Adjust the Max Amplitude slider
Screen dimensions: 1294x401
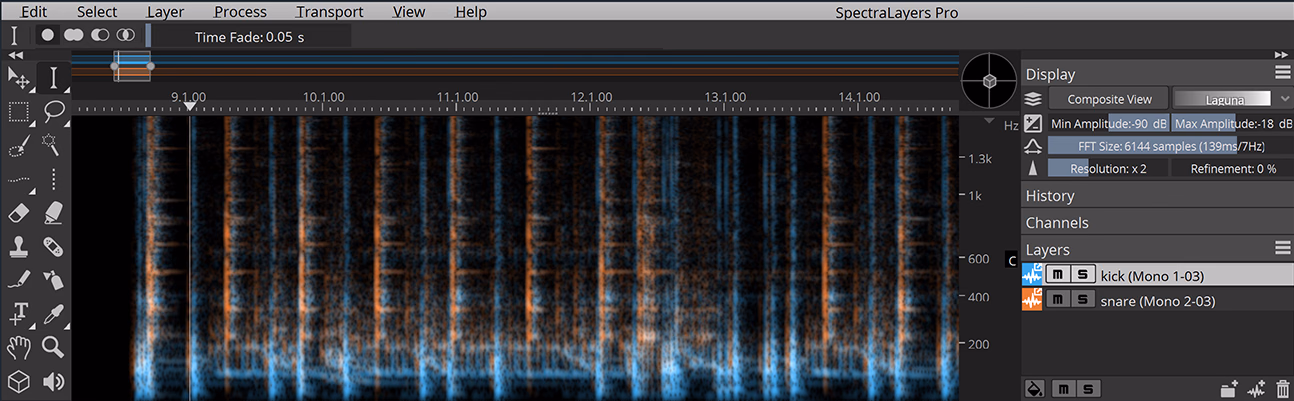coord(1232,124)
